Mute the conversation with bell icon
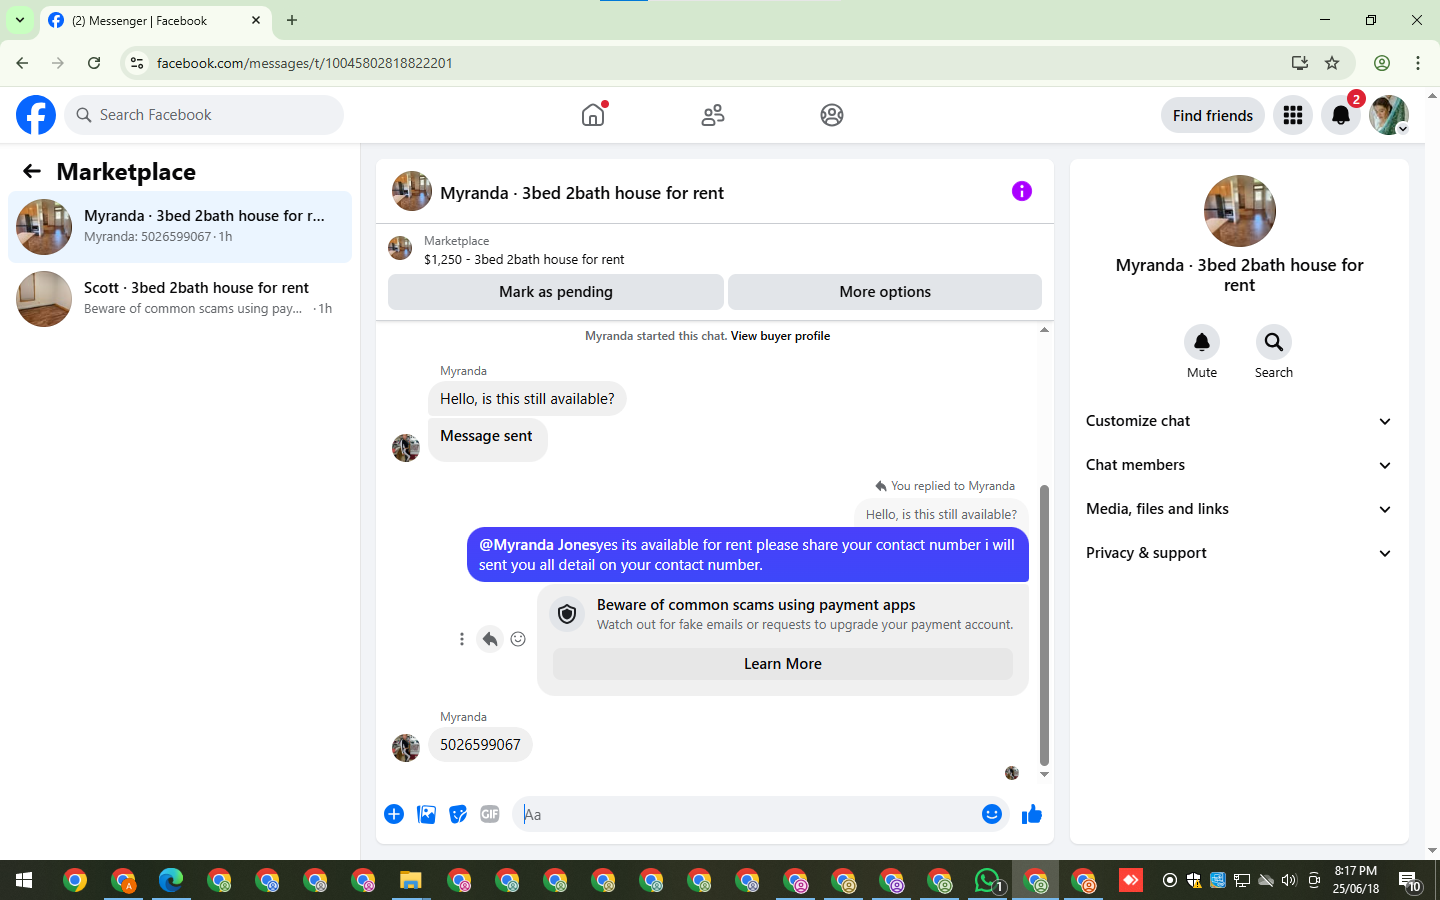The width and height of the screenshot is (1440, 900). [1202, 342]
